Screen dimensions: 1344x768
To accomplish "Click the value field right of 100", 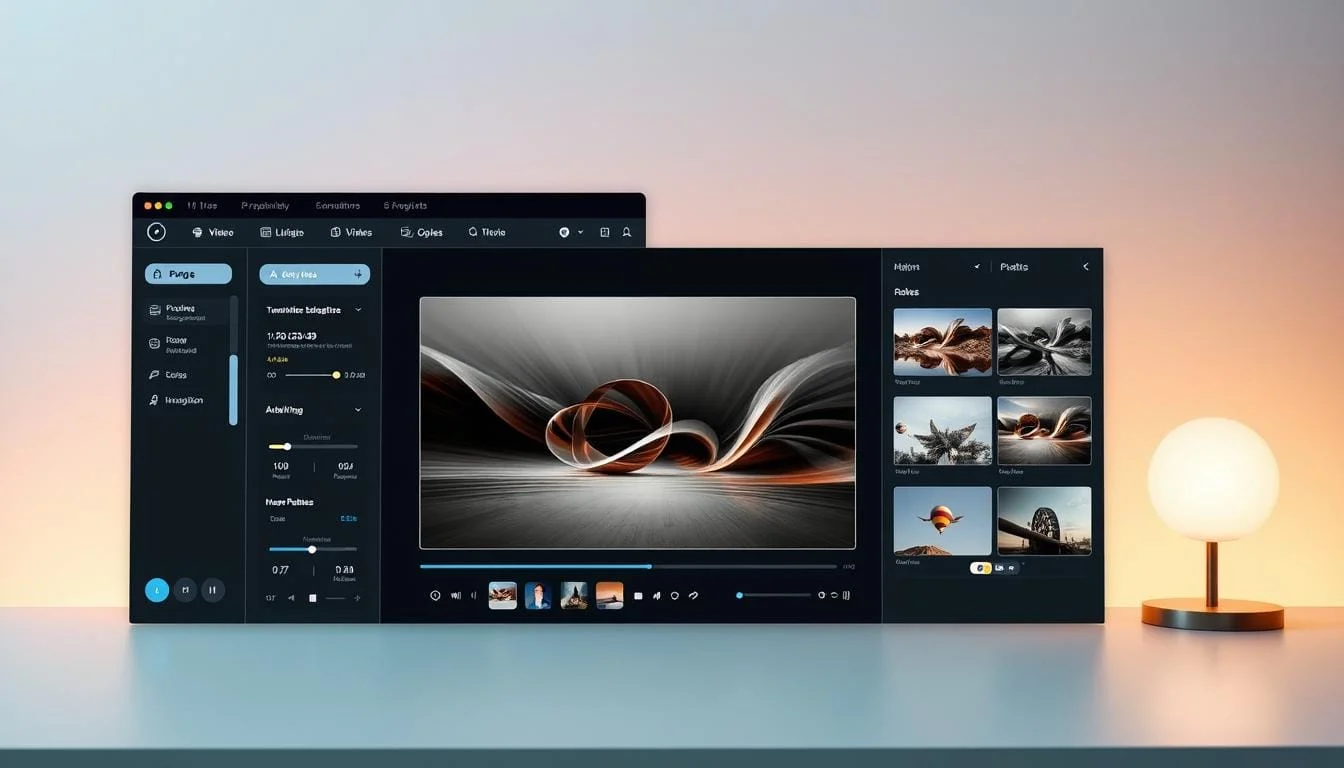I will tap(346, 467).
